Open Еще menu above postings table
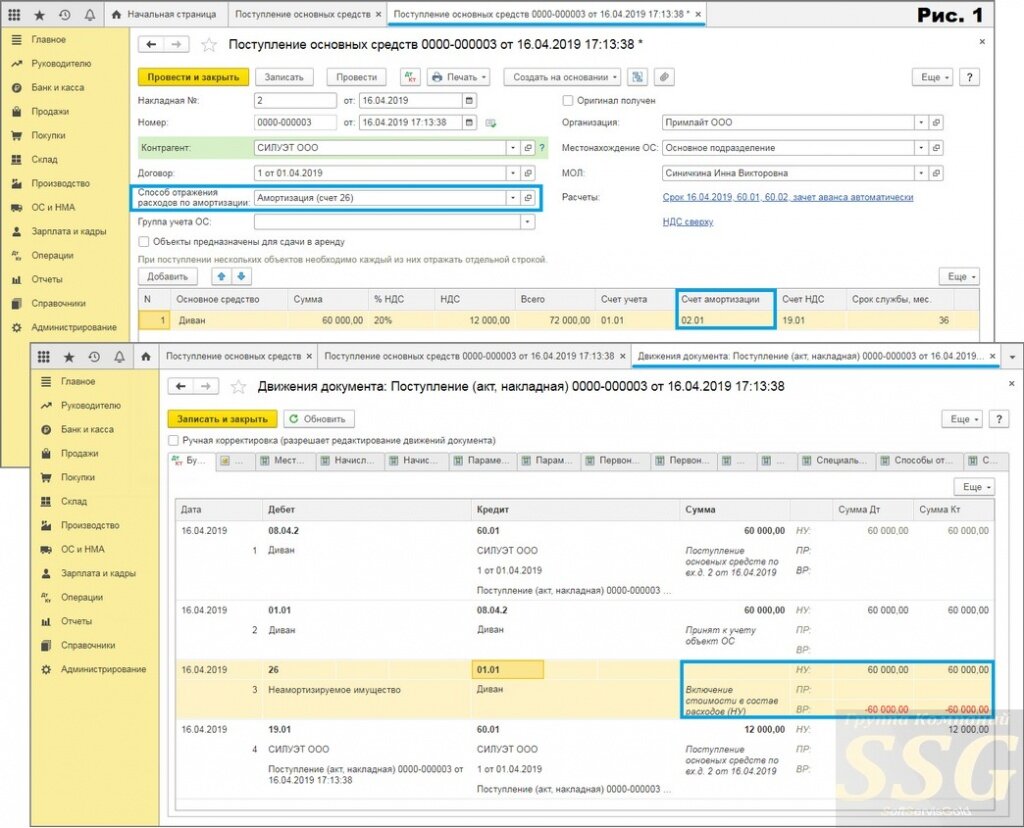Viewport: 1024px width, 828px height. tap(976, 487)
